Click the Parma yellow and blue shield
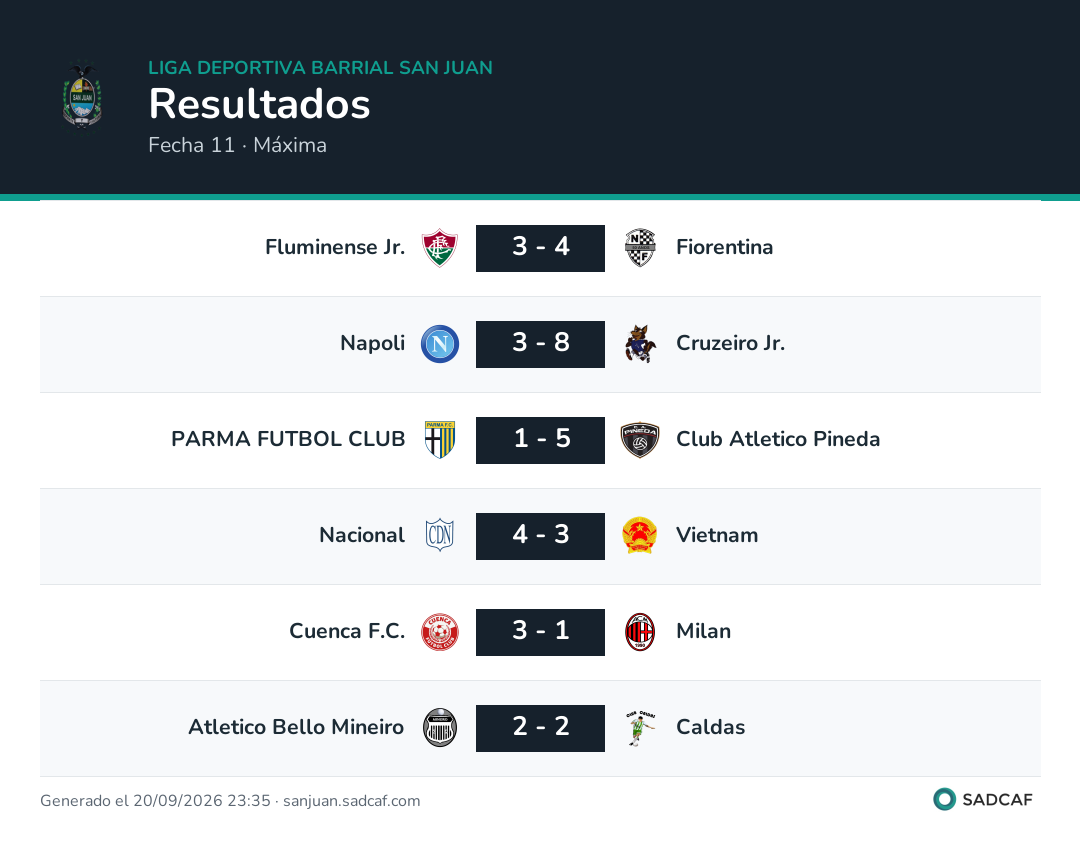1080x852 pixels. [x=440, y=439]
